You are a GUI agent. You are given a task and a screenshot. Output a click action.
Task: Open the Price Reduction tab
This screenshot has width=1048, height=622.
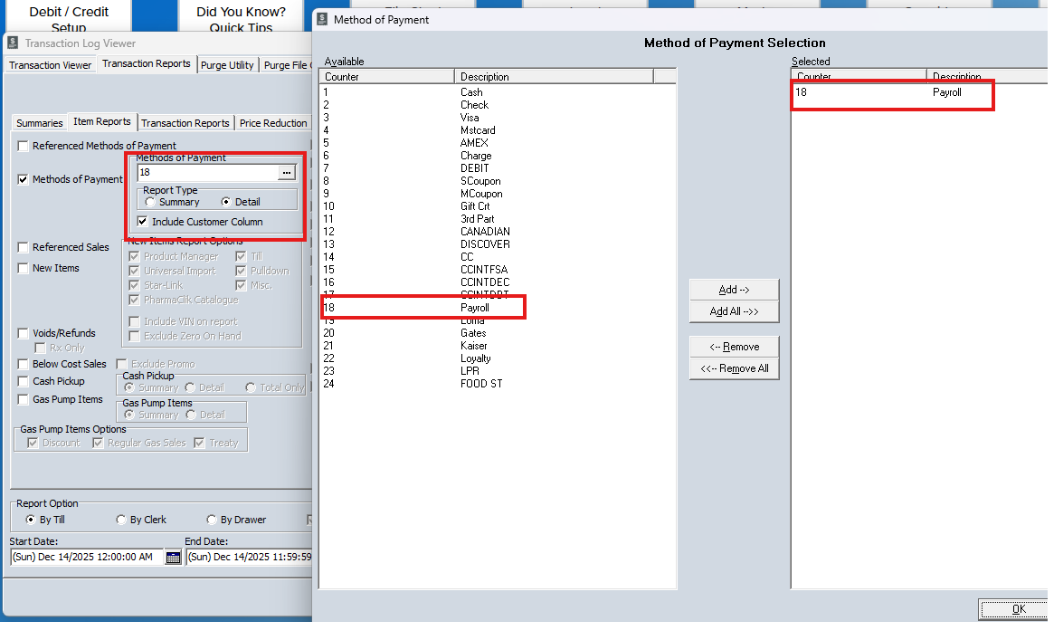tap(273, 123)
